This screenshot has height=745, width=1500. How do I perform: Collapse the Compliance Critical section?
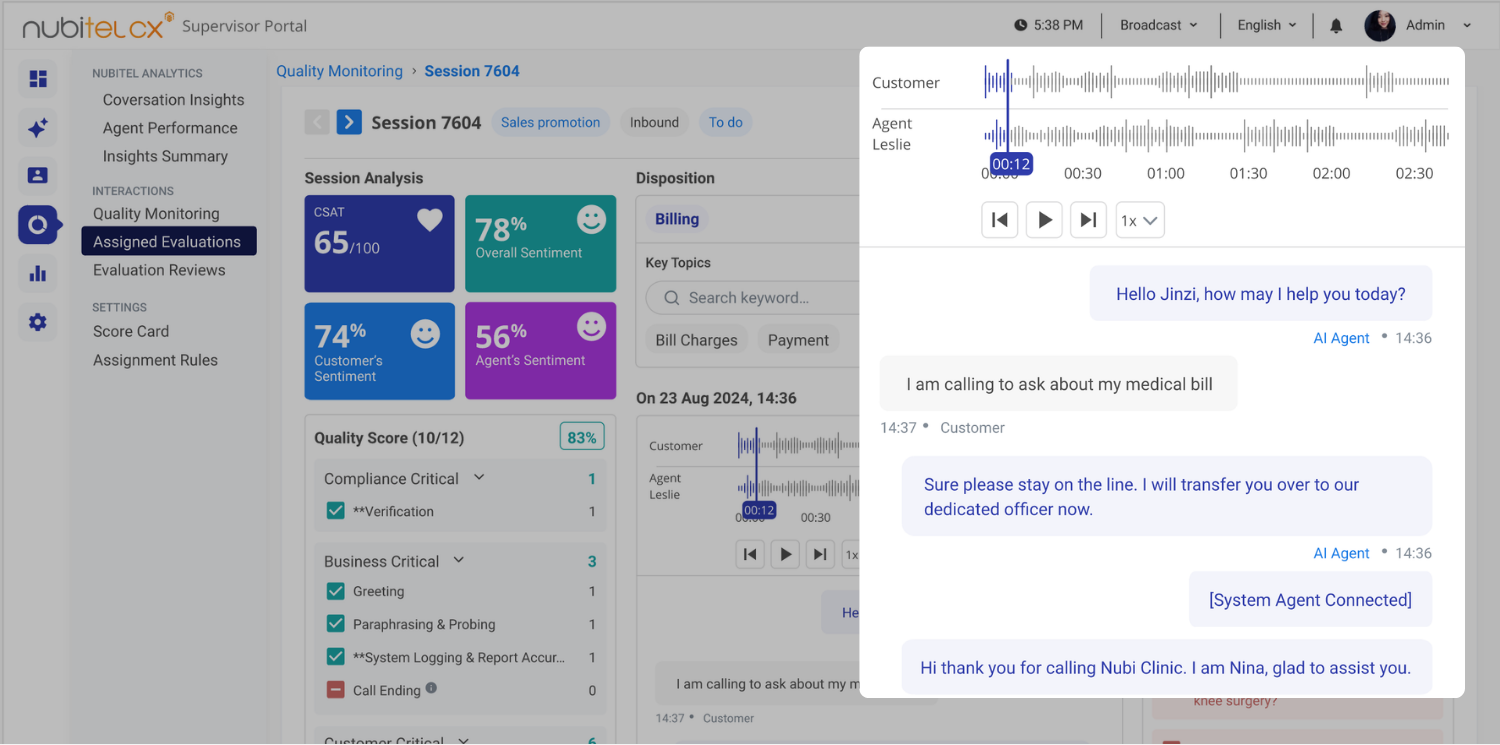479,478
